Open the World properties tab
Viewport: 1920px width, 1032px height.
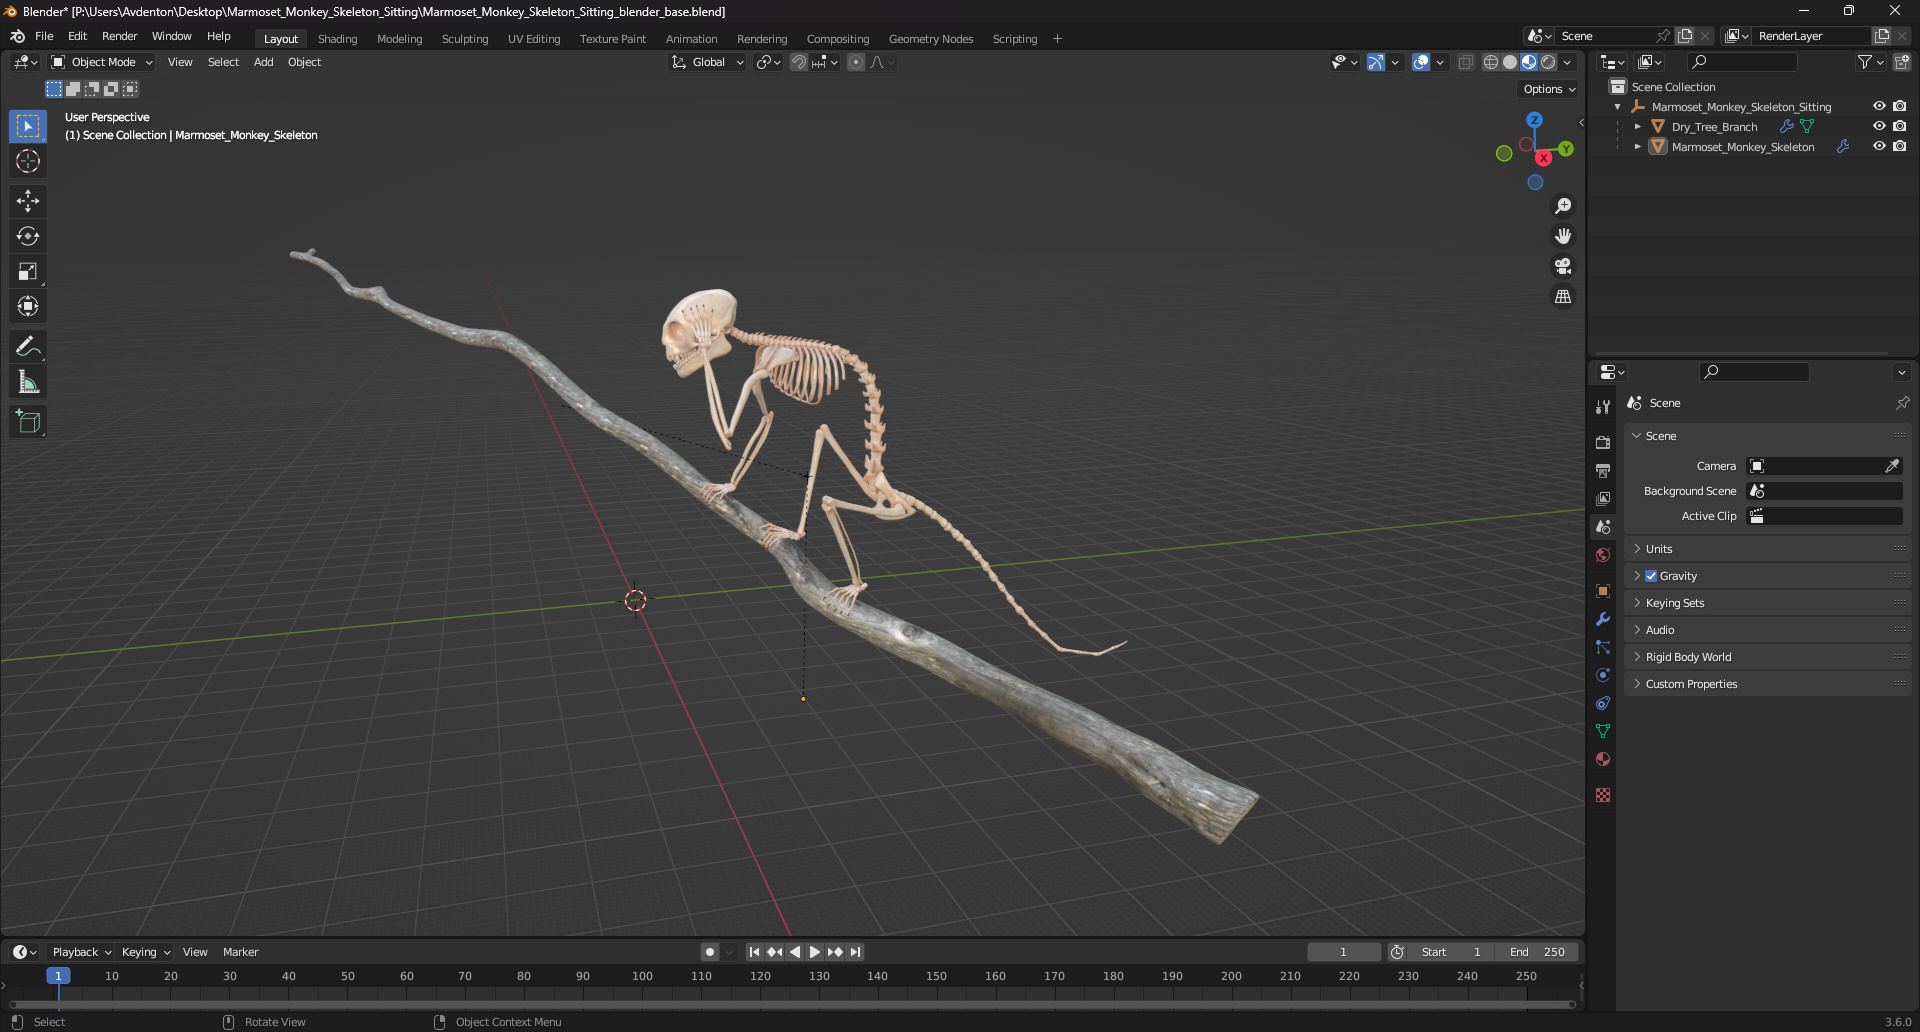(1603, 555)
